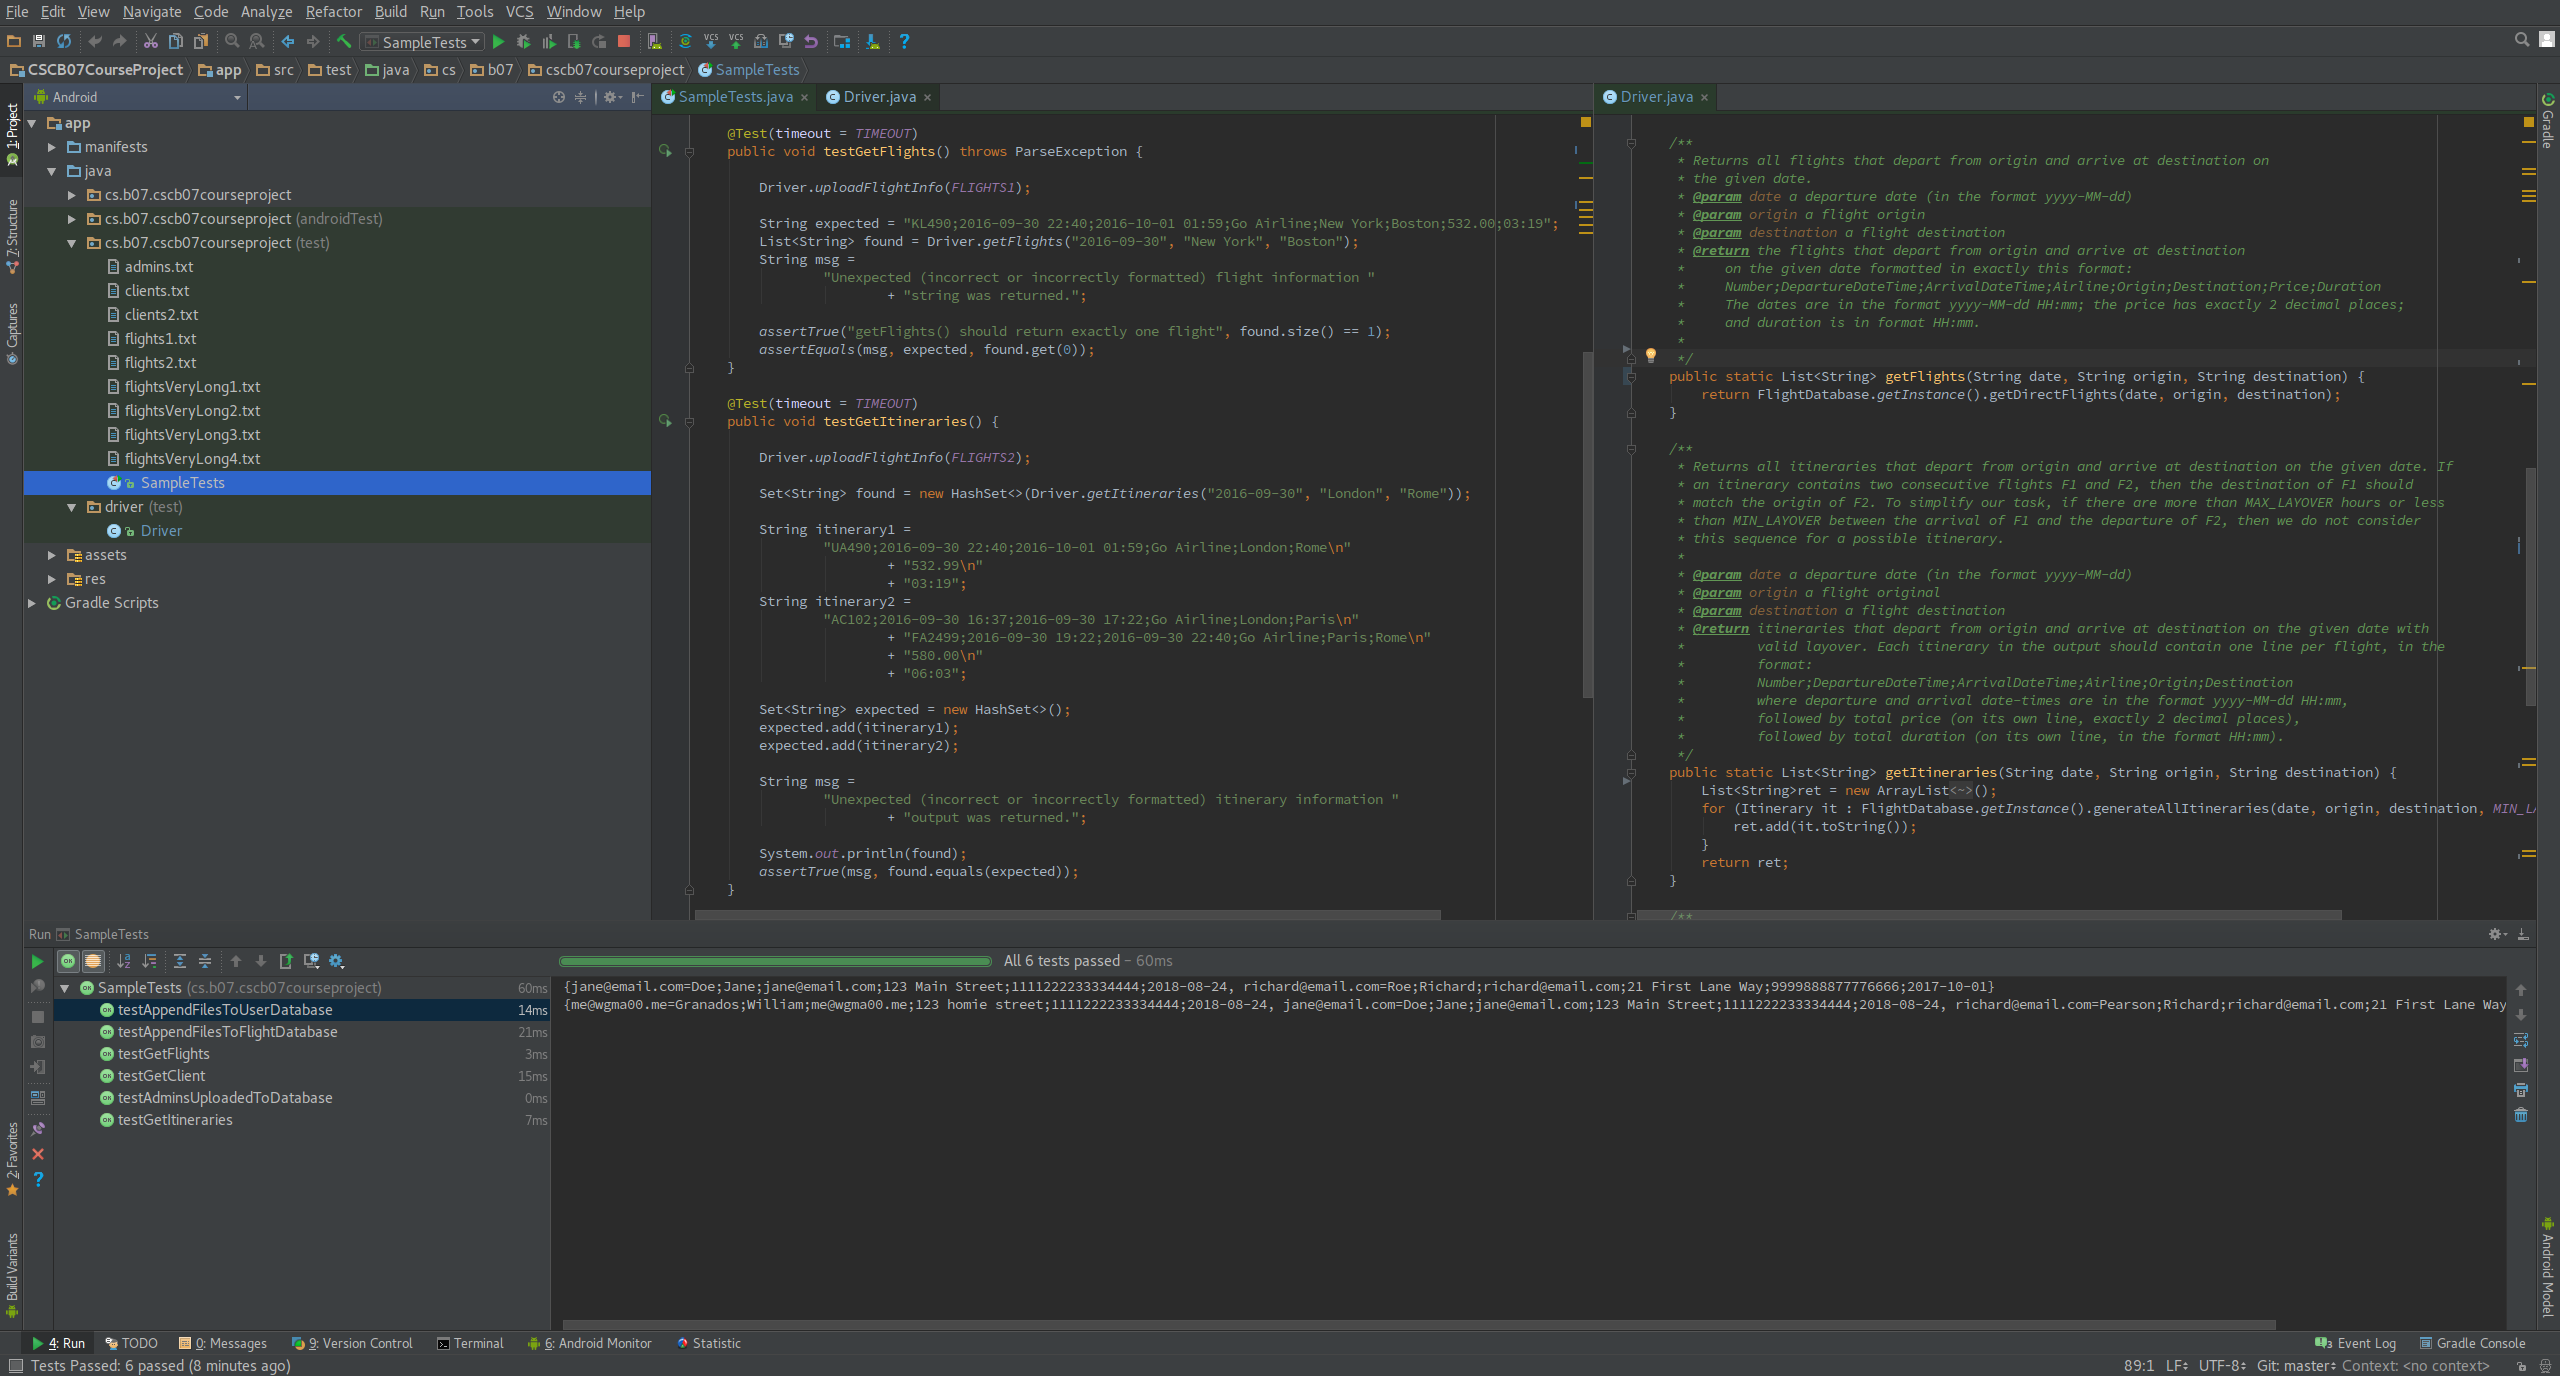This screenshot has width=2560, height=1376.
Task: Click the Navigate Back arrow icon
Action: (288, 42)
